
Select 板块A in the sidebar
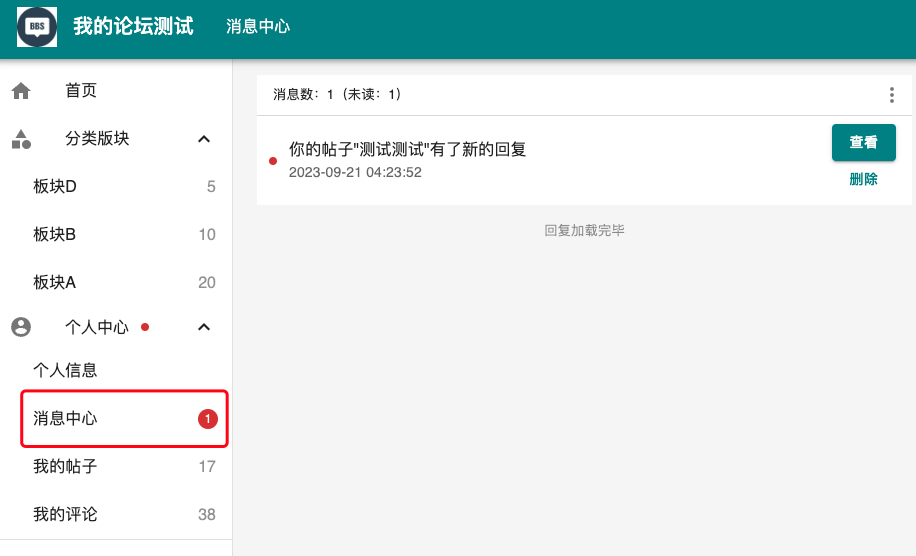[55, 283]
